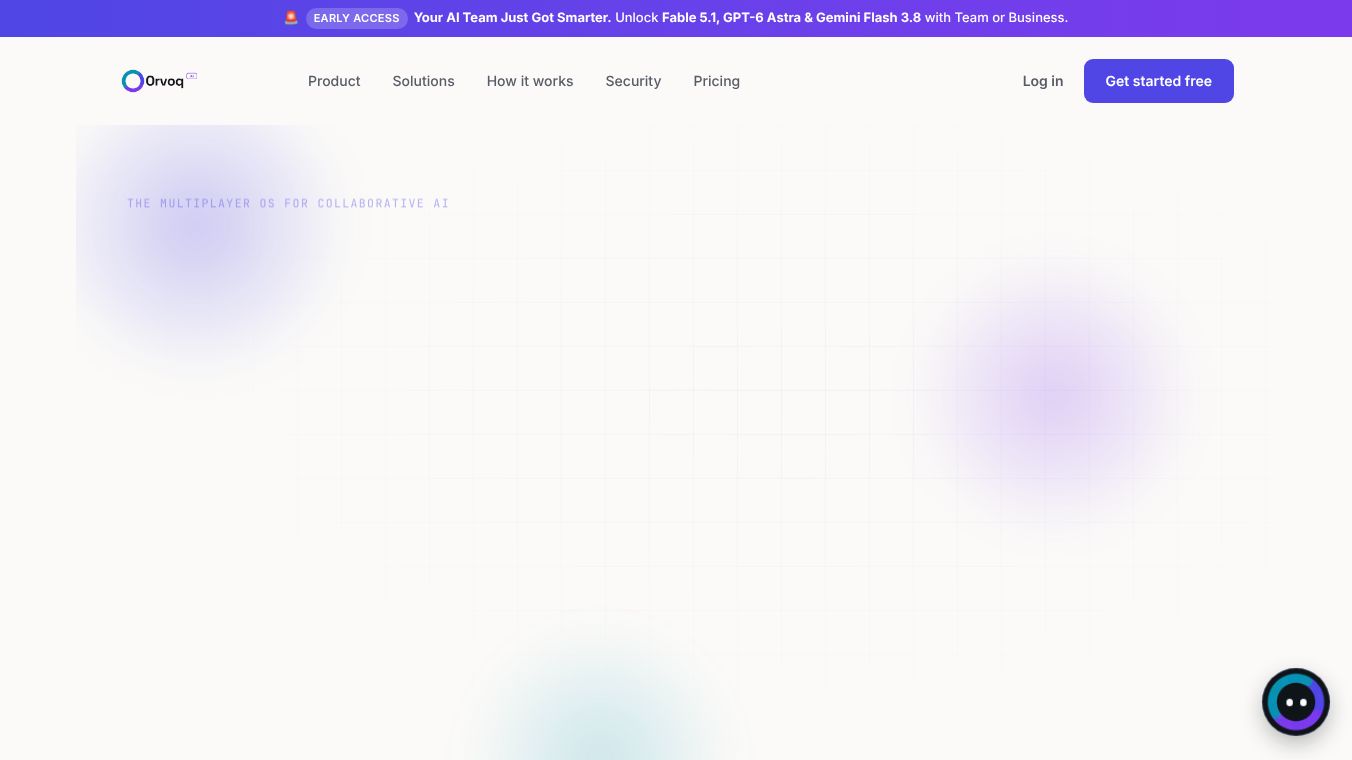Click the small badge beside Orvoq wordmark

coord(192,76)
